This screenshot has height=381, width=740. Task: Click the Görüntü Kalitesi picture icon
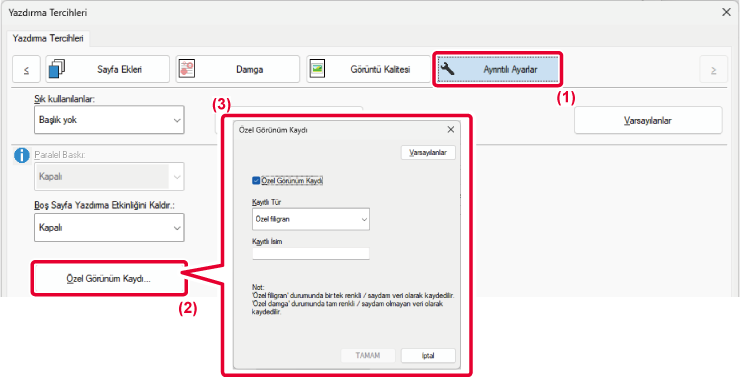click(x=317, y=69)
